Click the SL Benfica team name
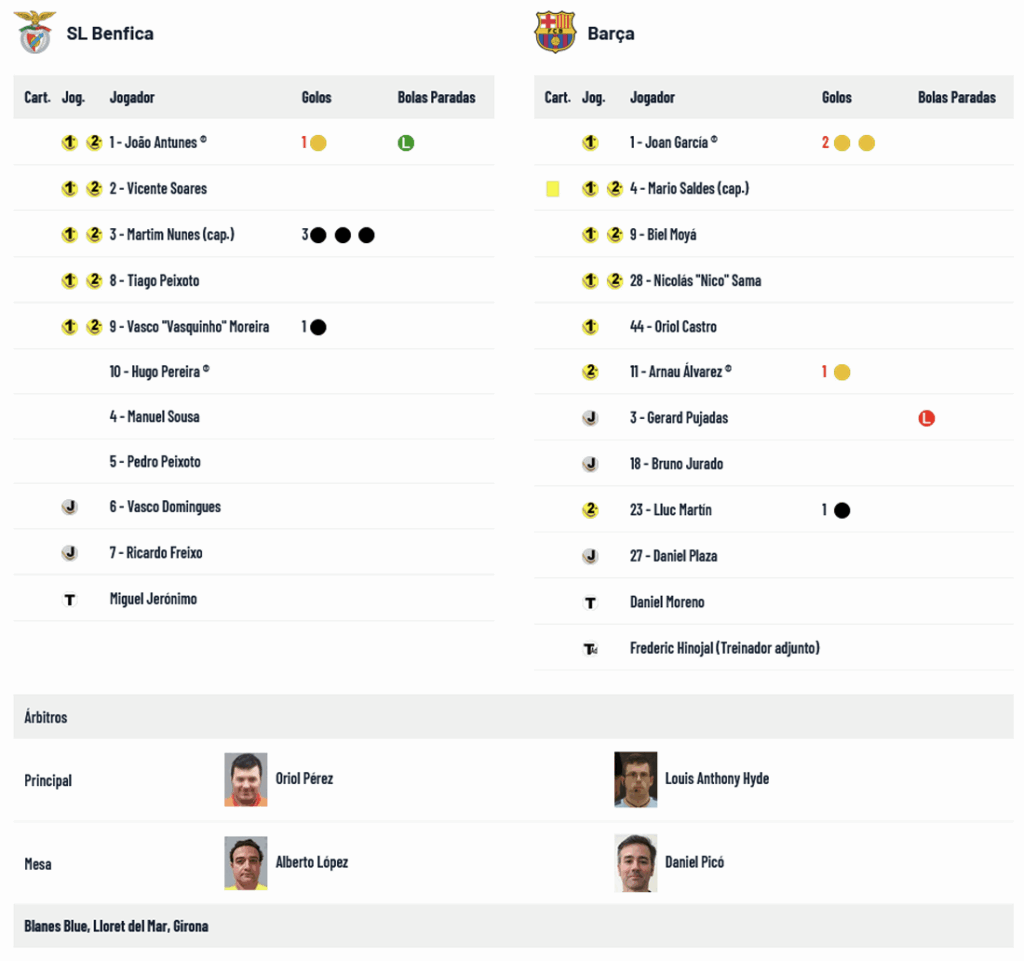Image resolution: width=1024 pixels, height=961 pixels. [110, 33]
